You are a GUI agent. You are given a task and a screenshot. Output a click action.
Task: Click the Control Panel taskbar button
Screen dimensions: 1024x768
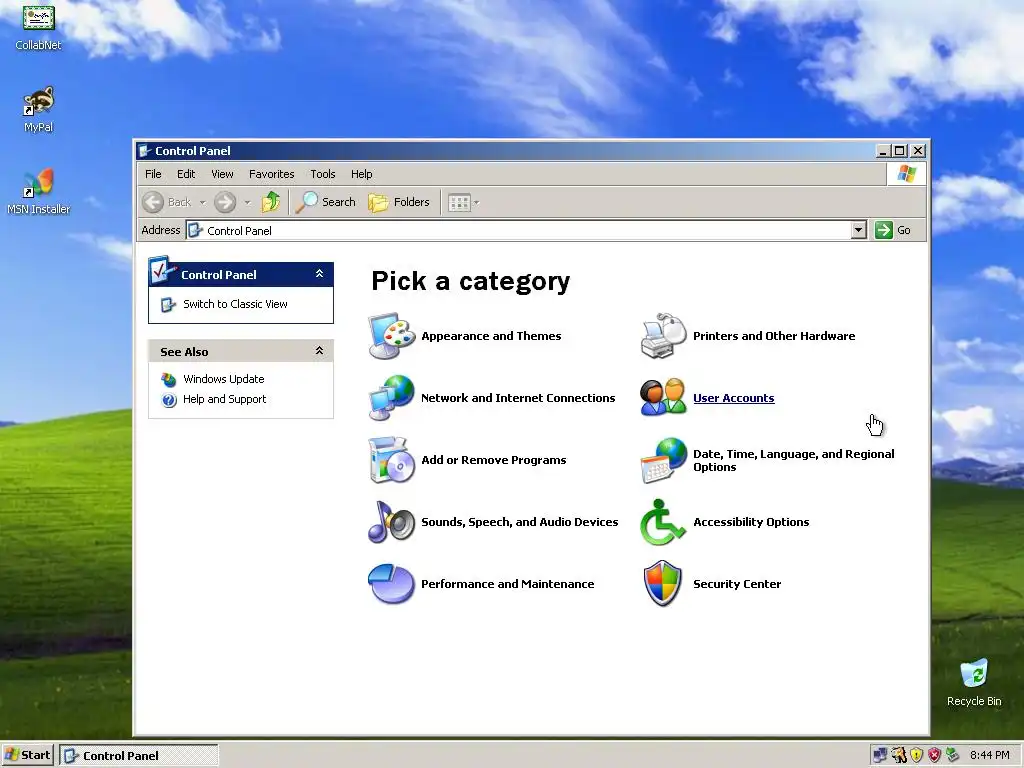(x=138, y=755)
